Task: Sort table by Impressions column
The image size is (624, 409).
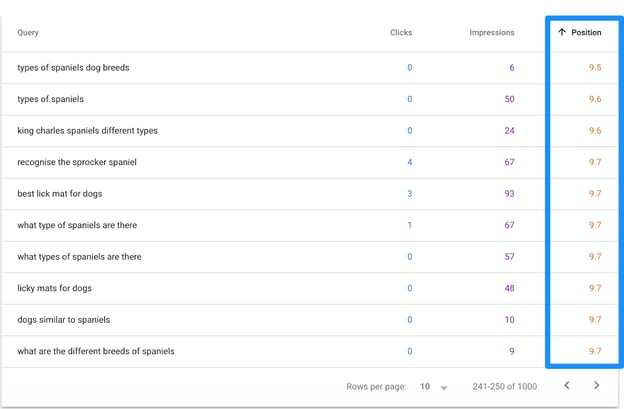Action: [x=491, y=33]
